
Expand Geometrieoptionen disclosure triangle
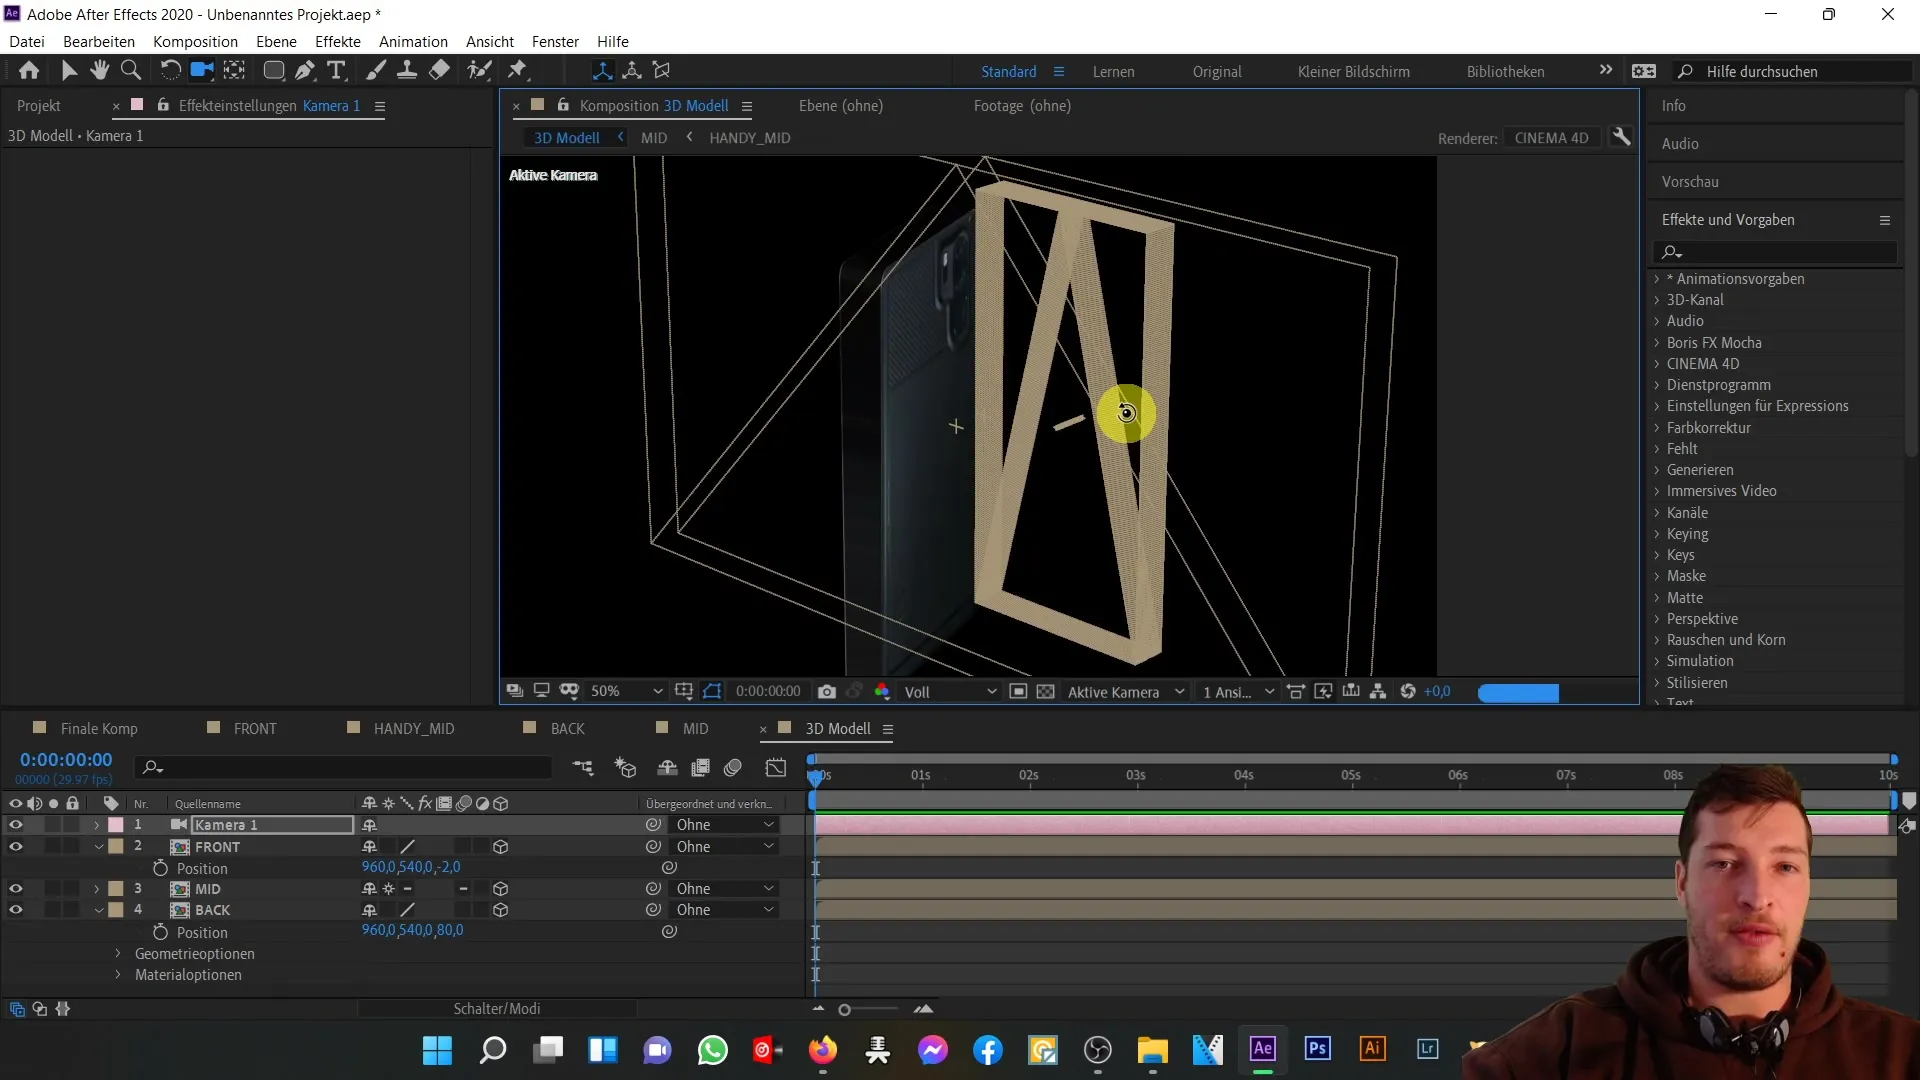coord(117,952)
